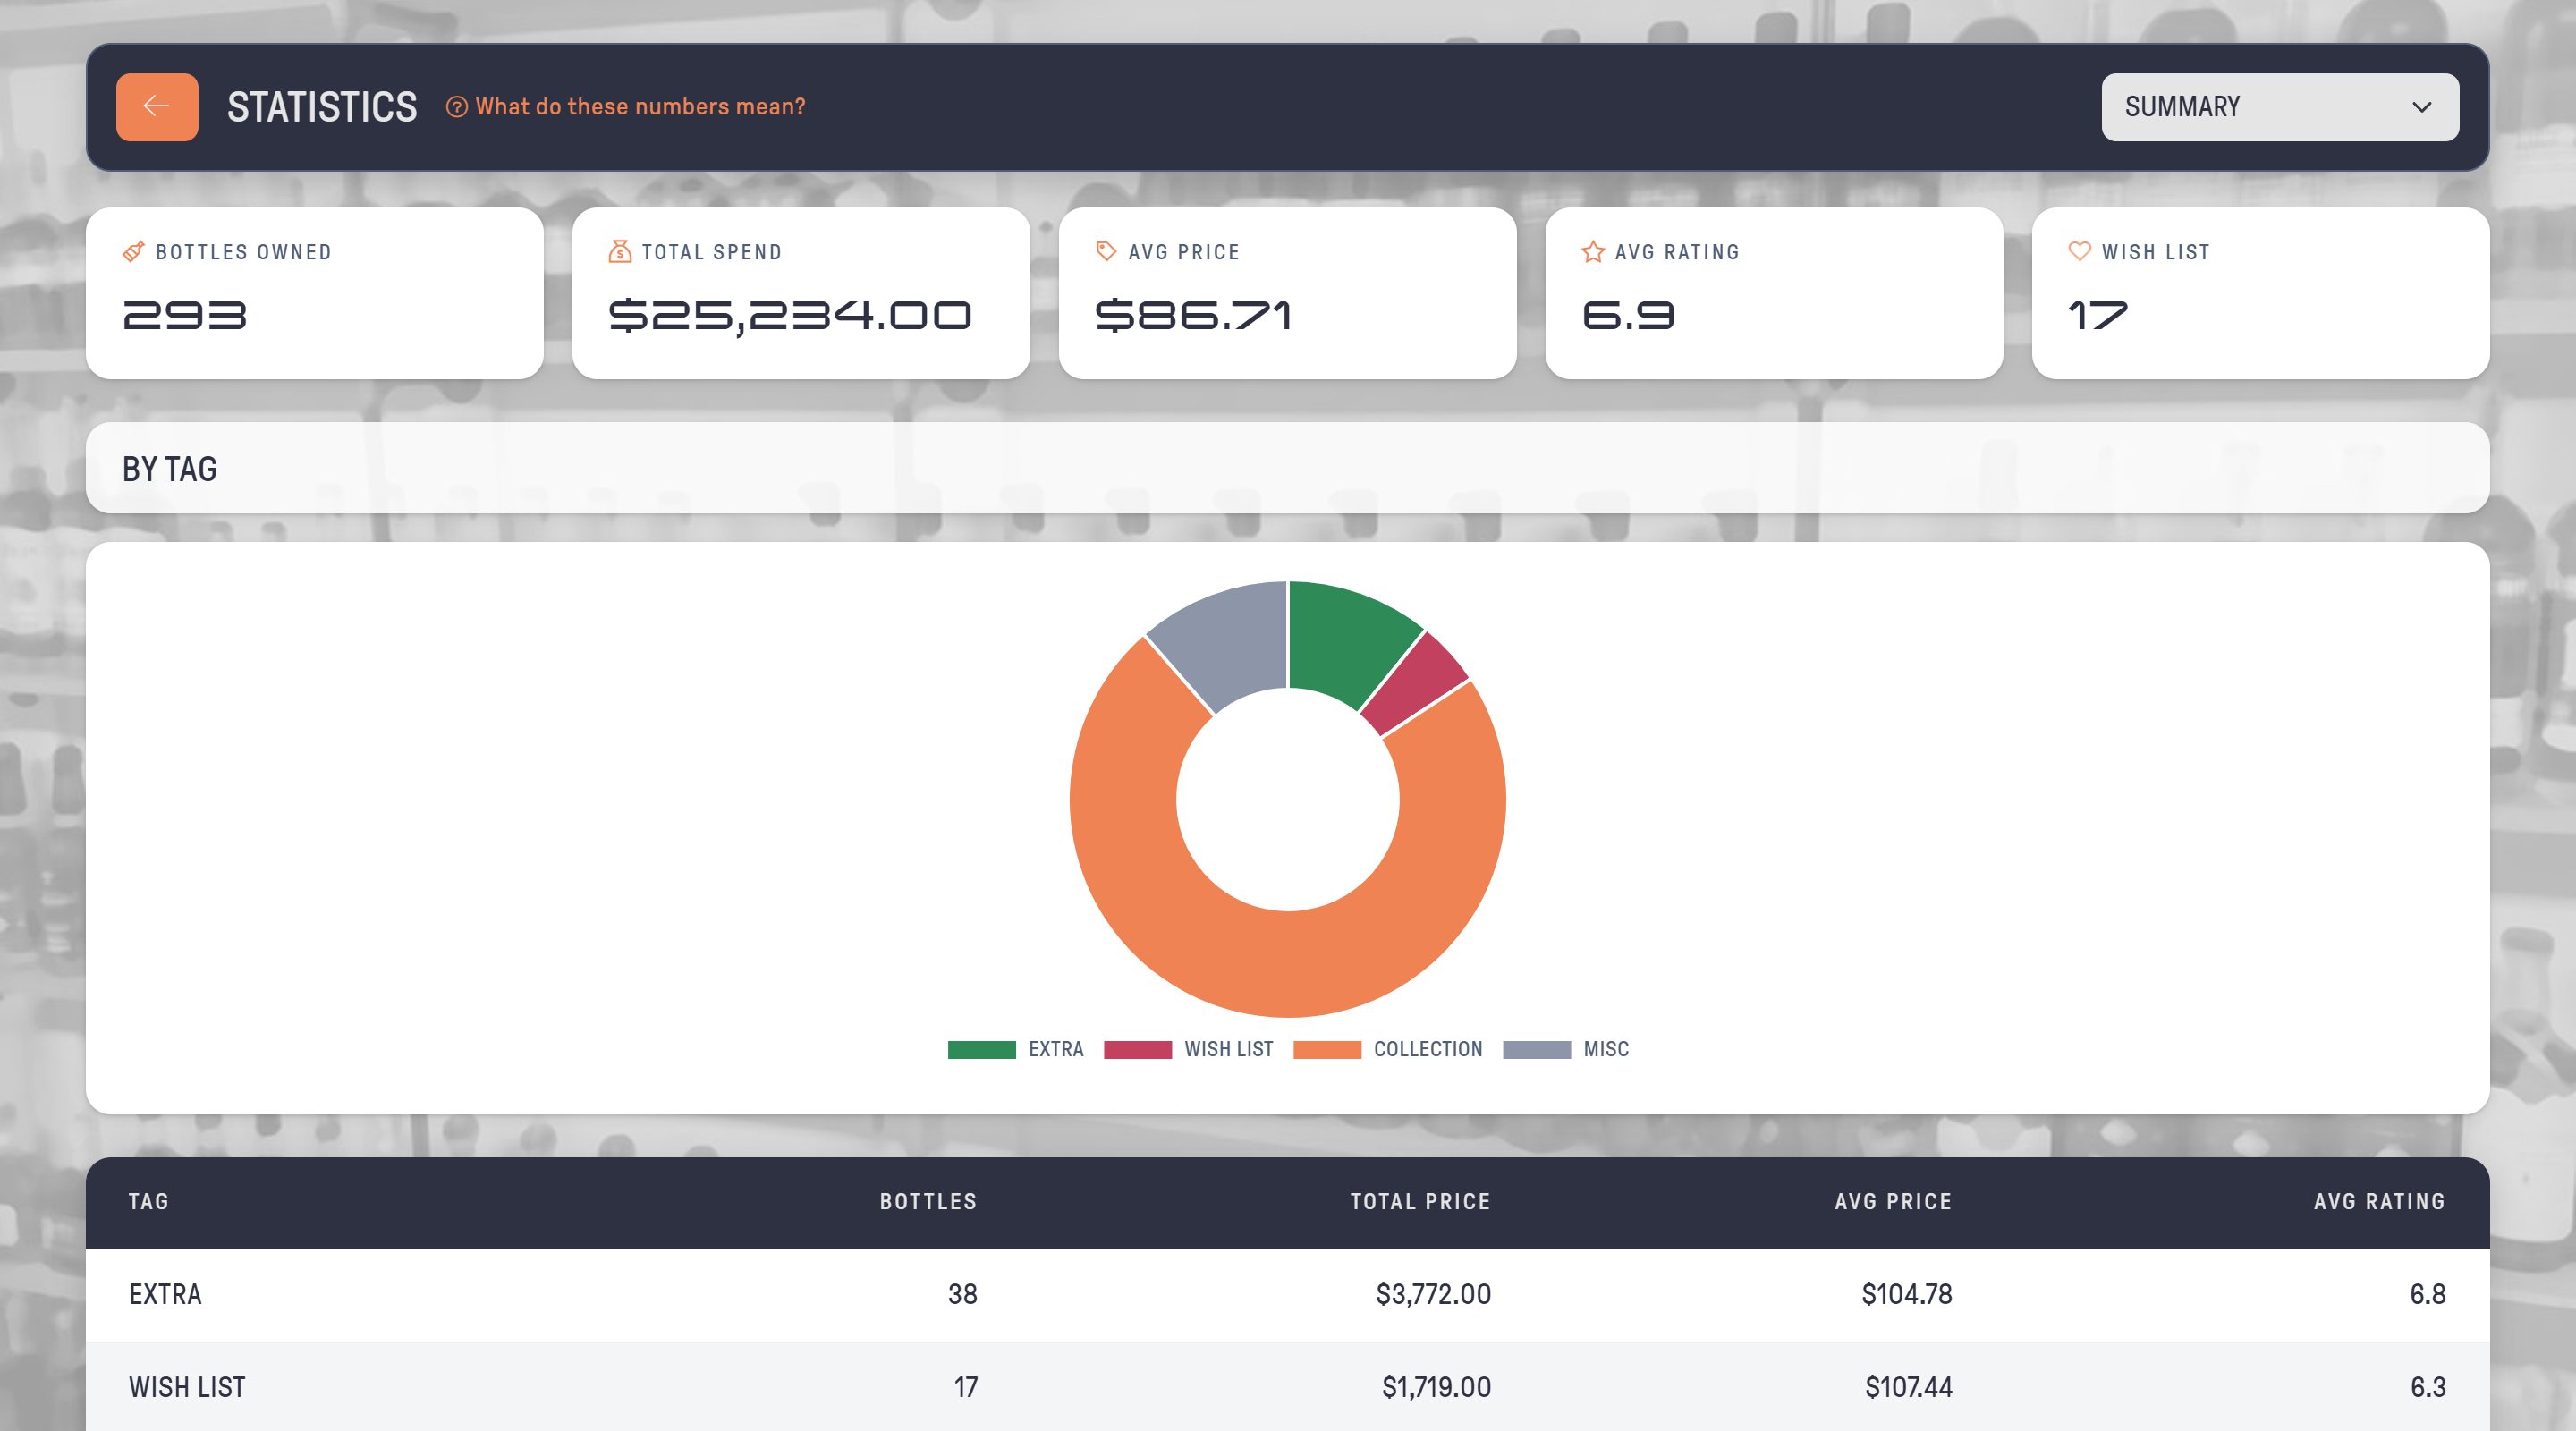
Task: Click the 293 bottles owned value
Action: 185,316
